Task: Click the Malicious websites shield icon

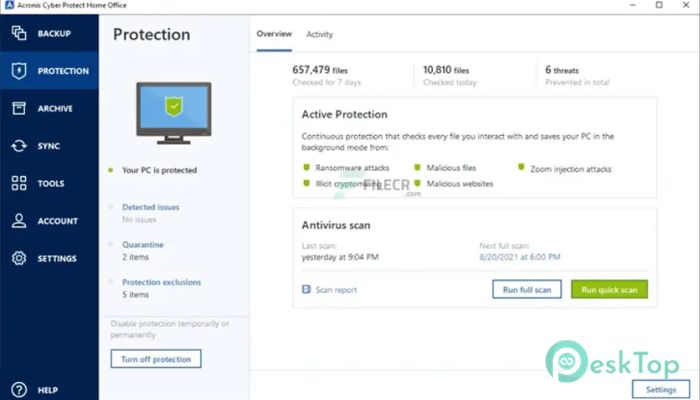Action: [417, 183]
